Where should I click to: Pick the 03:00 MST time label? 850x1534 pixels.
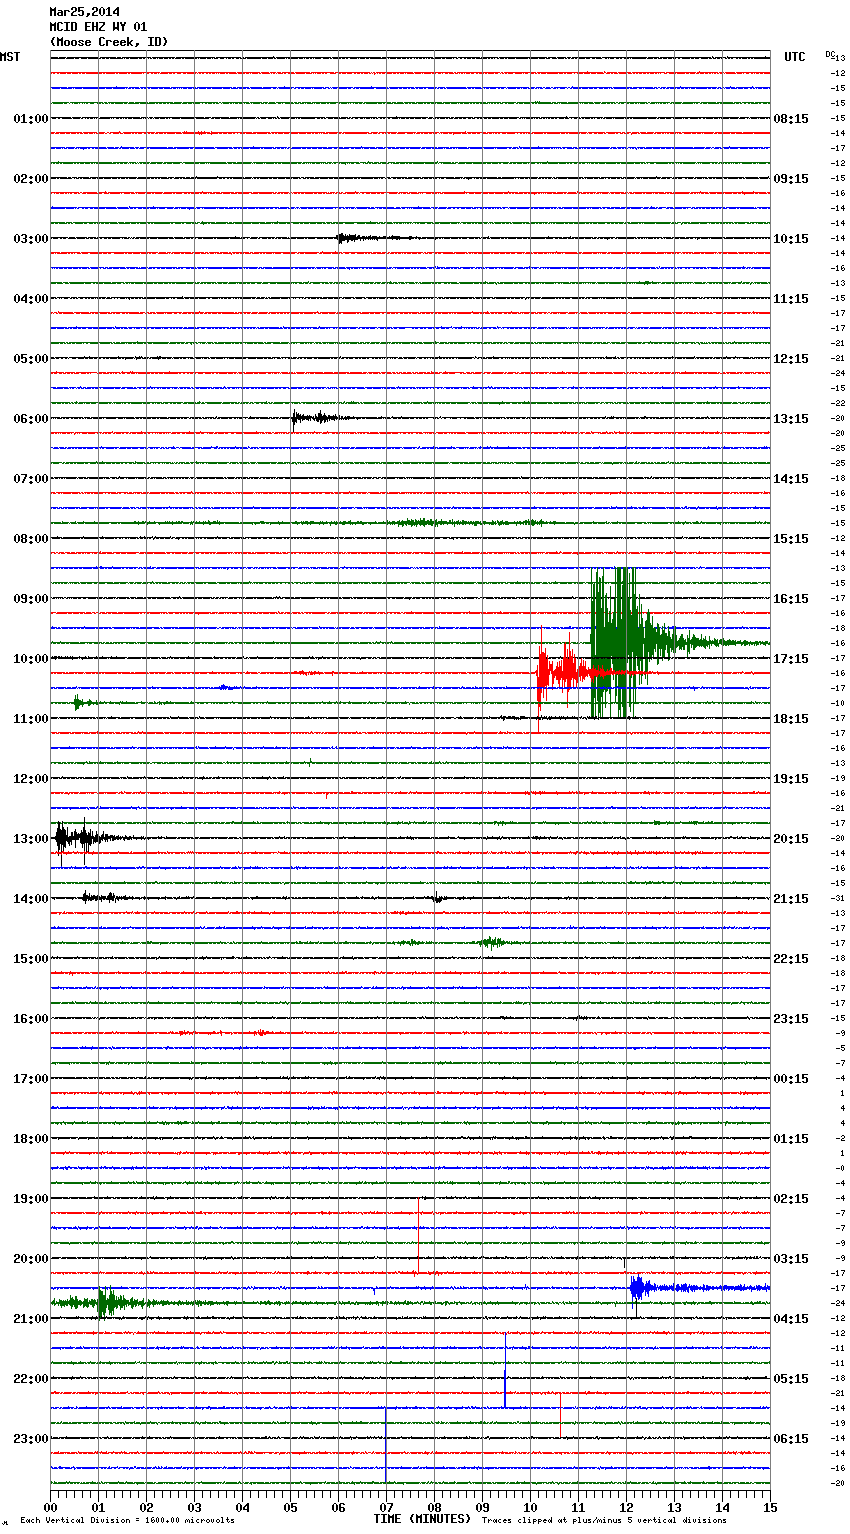click(30, 239)
